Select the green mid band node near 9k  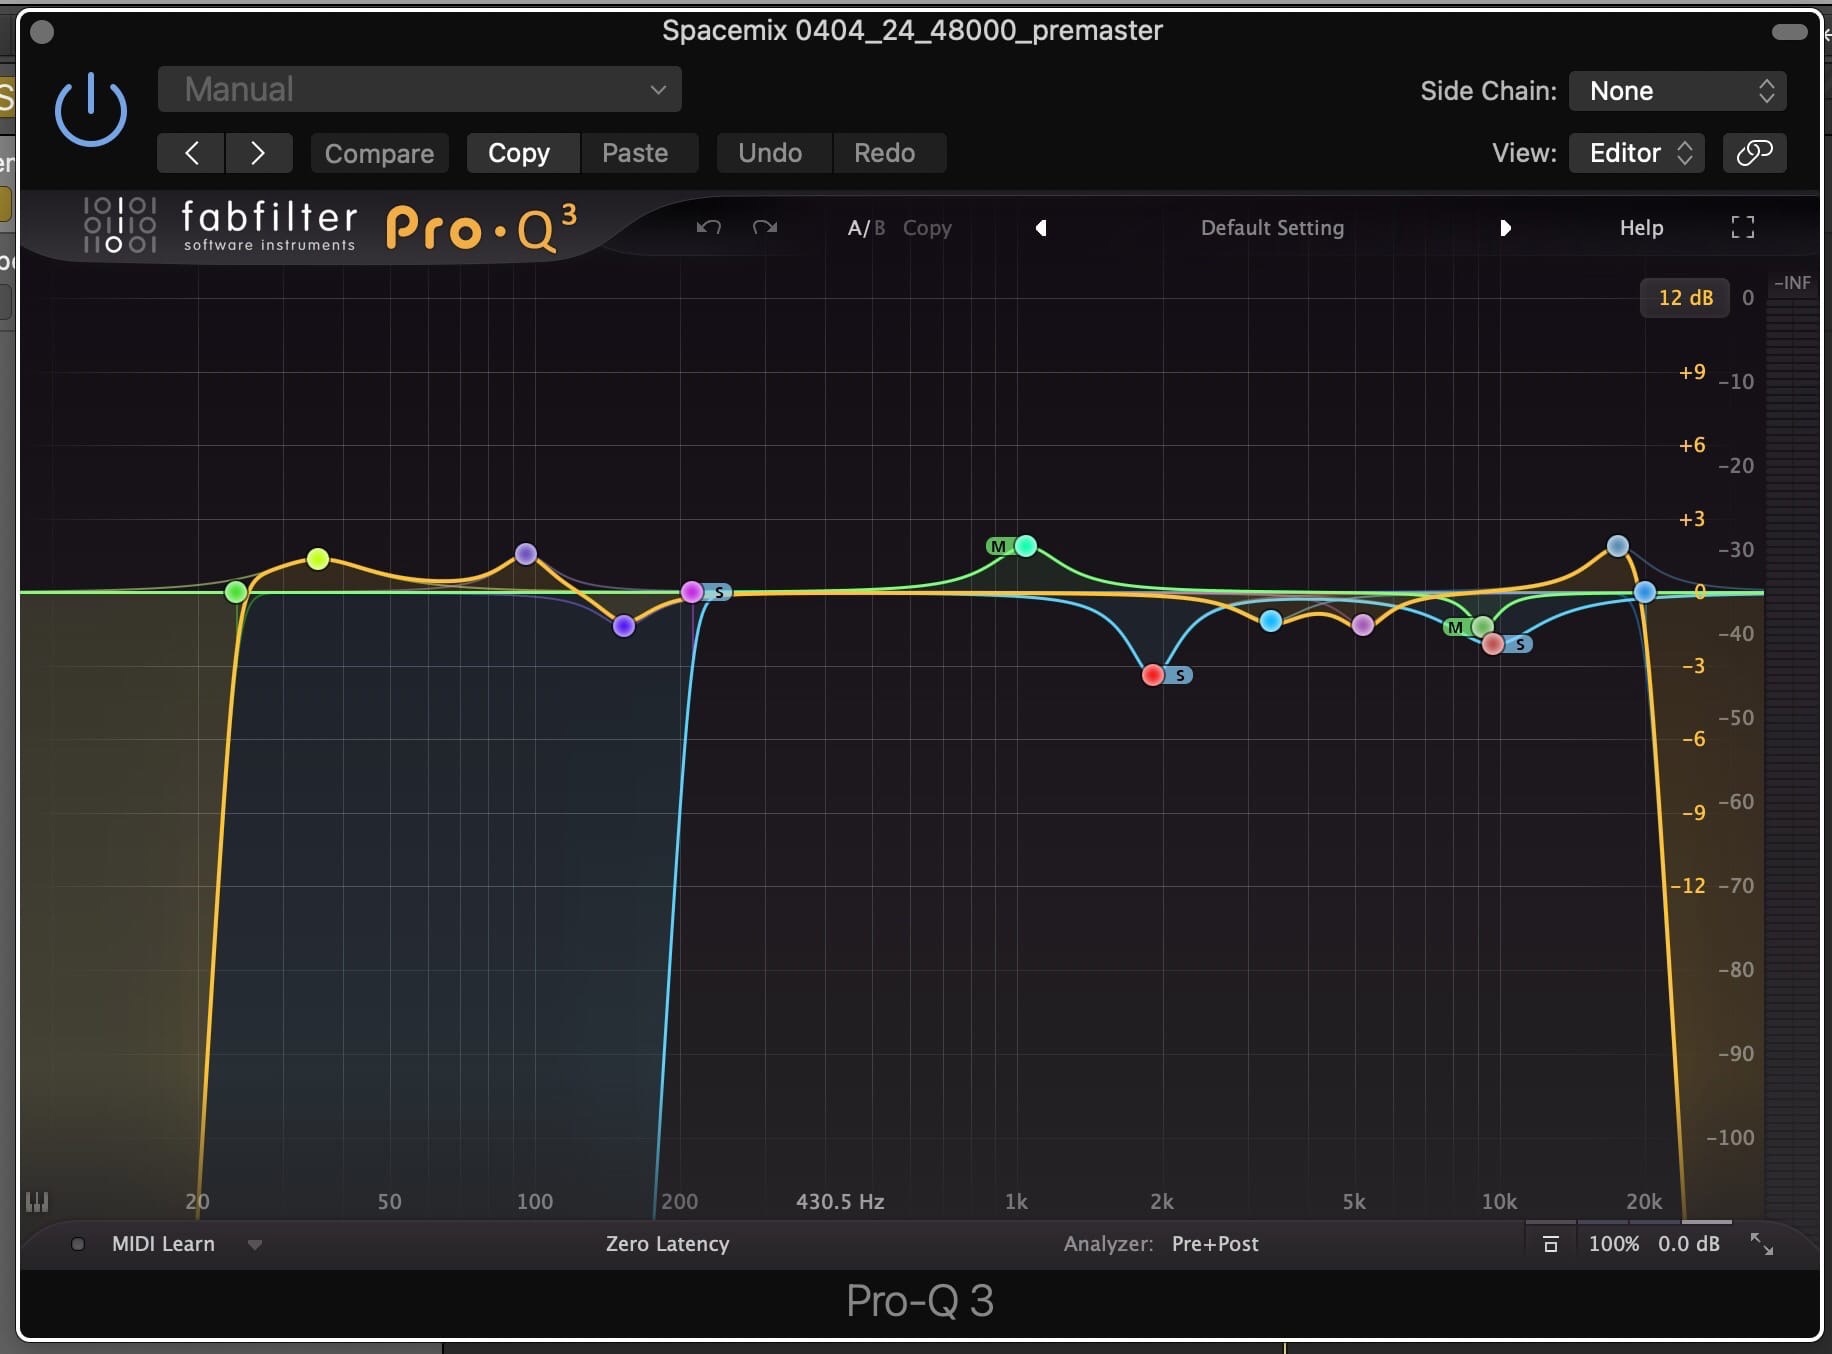pyautogui.click(x=1483, y=627)
